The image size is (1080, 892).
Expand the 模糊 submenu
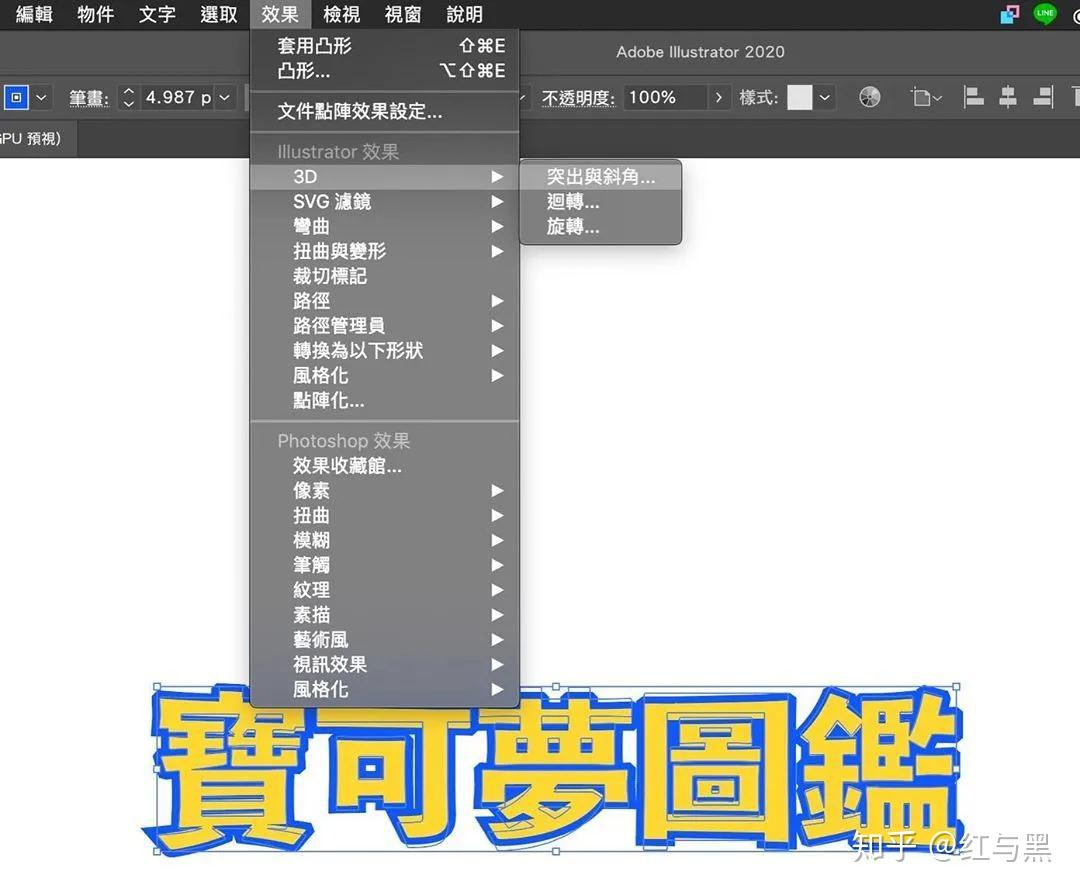384,540
